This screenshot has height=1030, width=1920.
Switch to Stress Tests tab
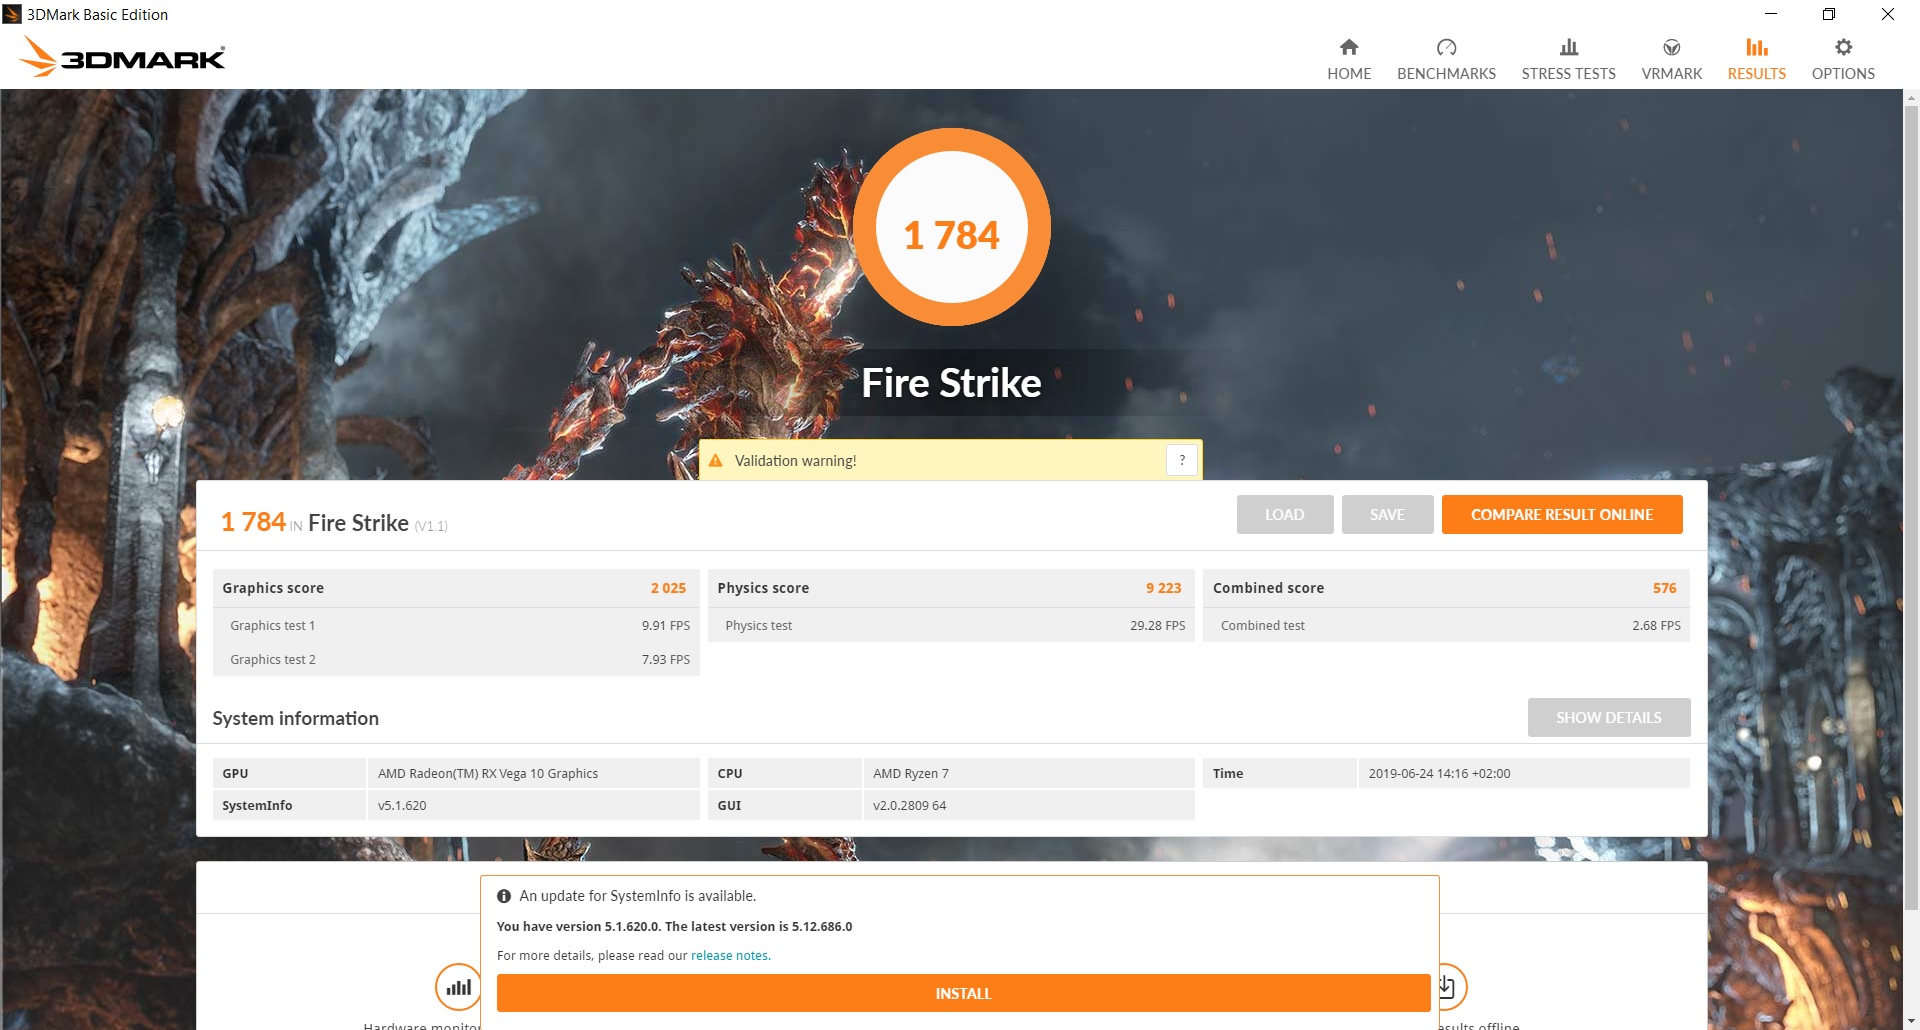(1568, 60)
